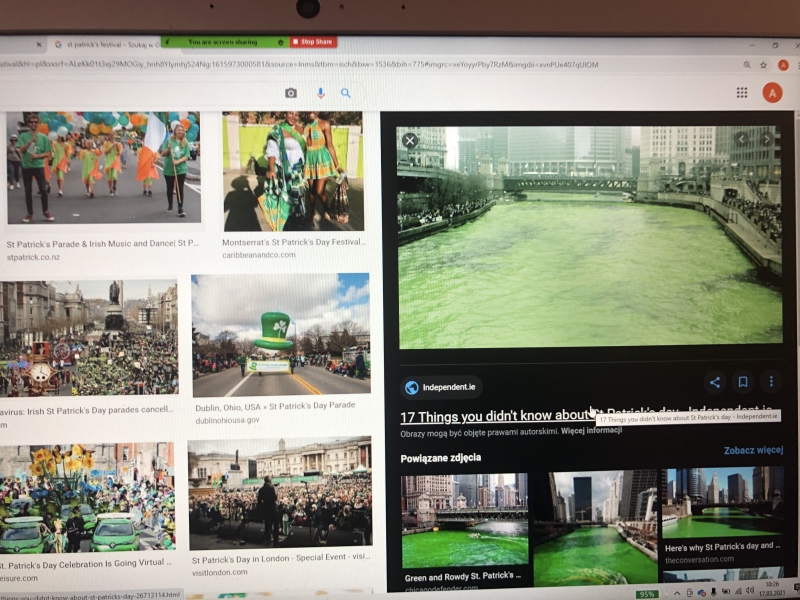
Task: Go to previous image arrow
Action: [742, 139]
